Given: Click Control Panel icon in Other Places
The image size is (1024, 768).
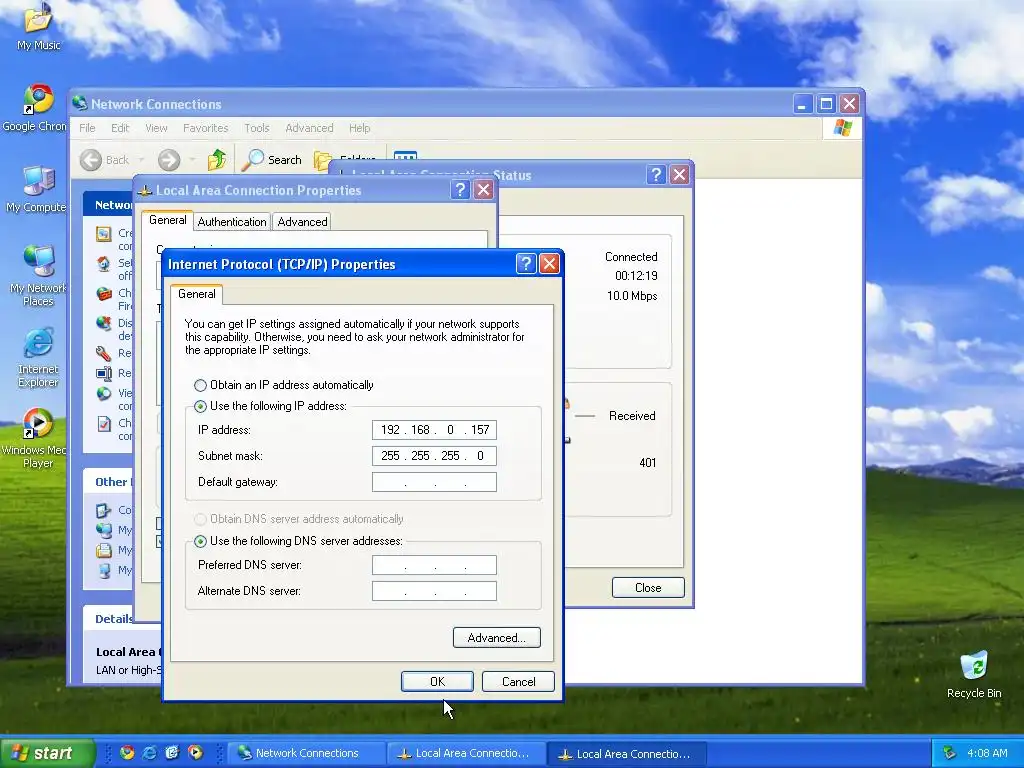Looking at the screenshot, I should [x=104, y=510].
